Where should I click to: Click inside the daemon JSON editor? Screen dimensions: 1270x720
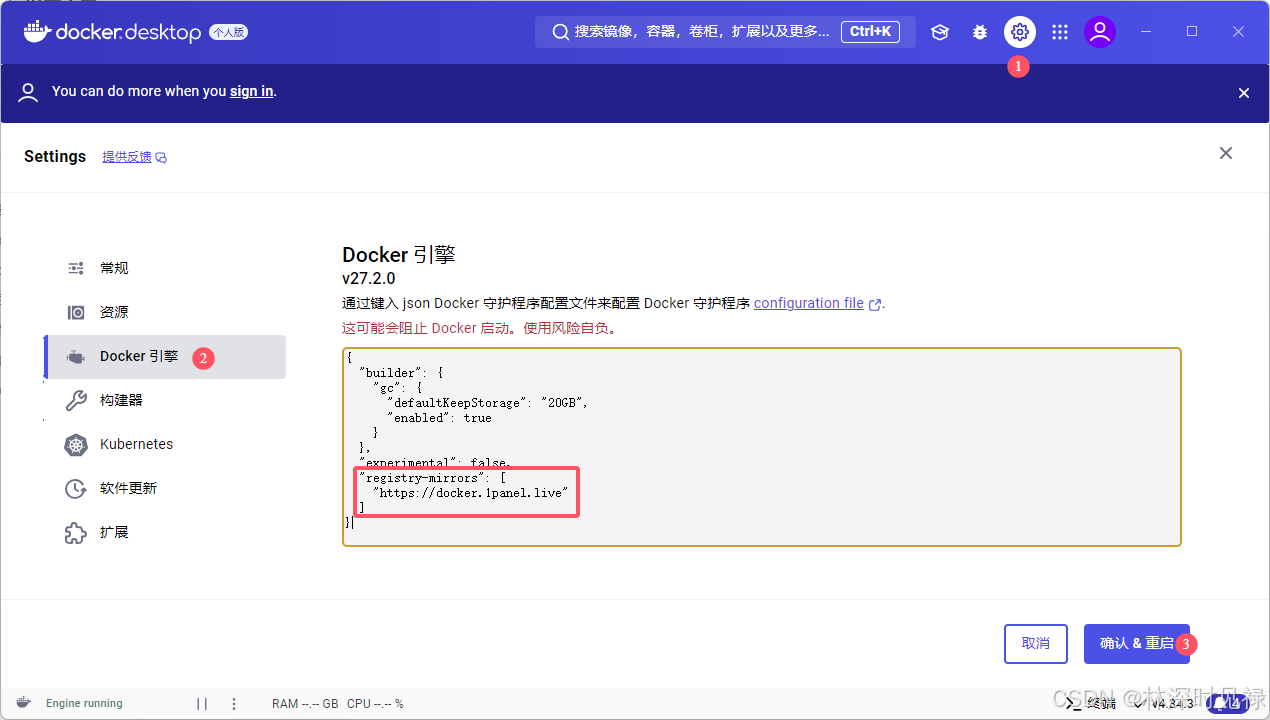[x=762, y=447]
